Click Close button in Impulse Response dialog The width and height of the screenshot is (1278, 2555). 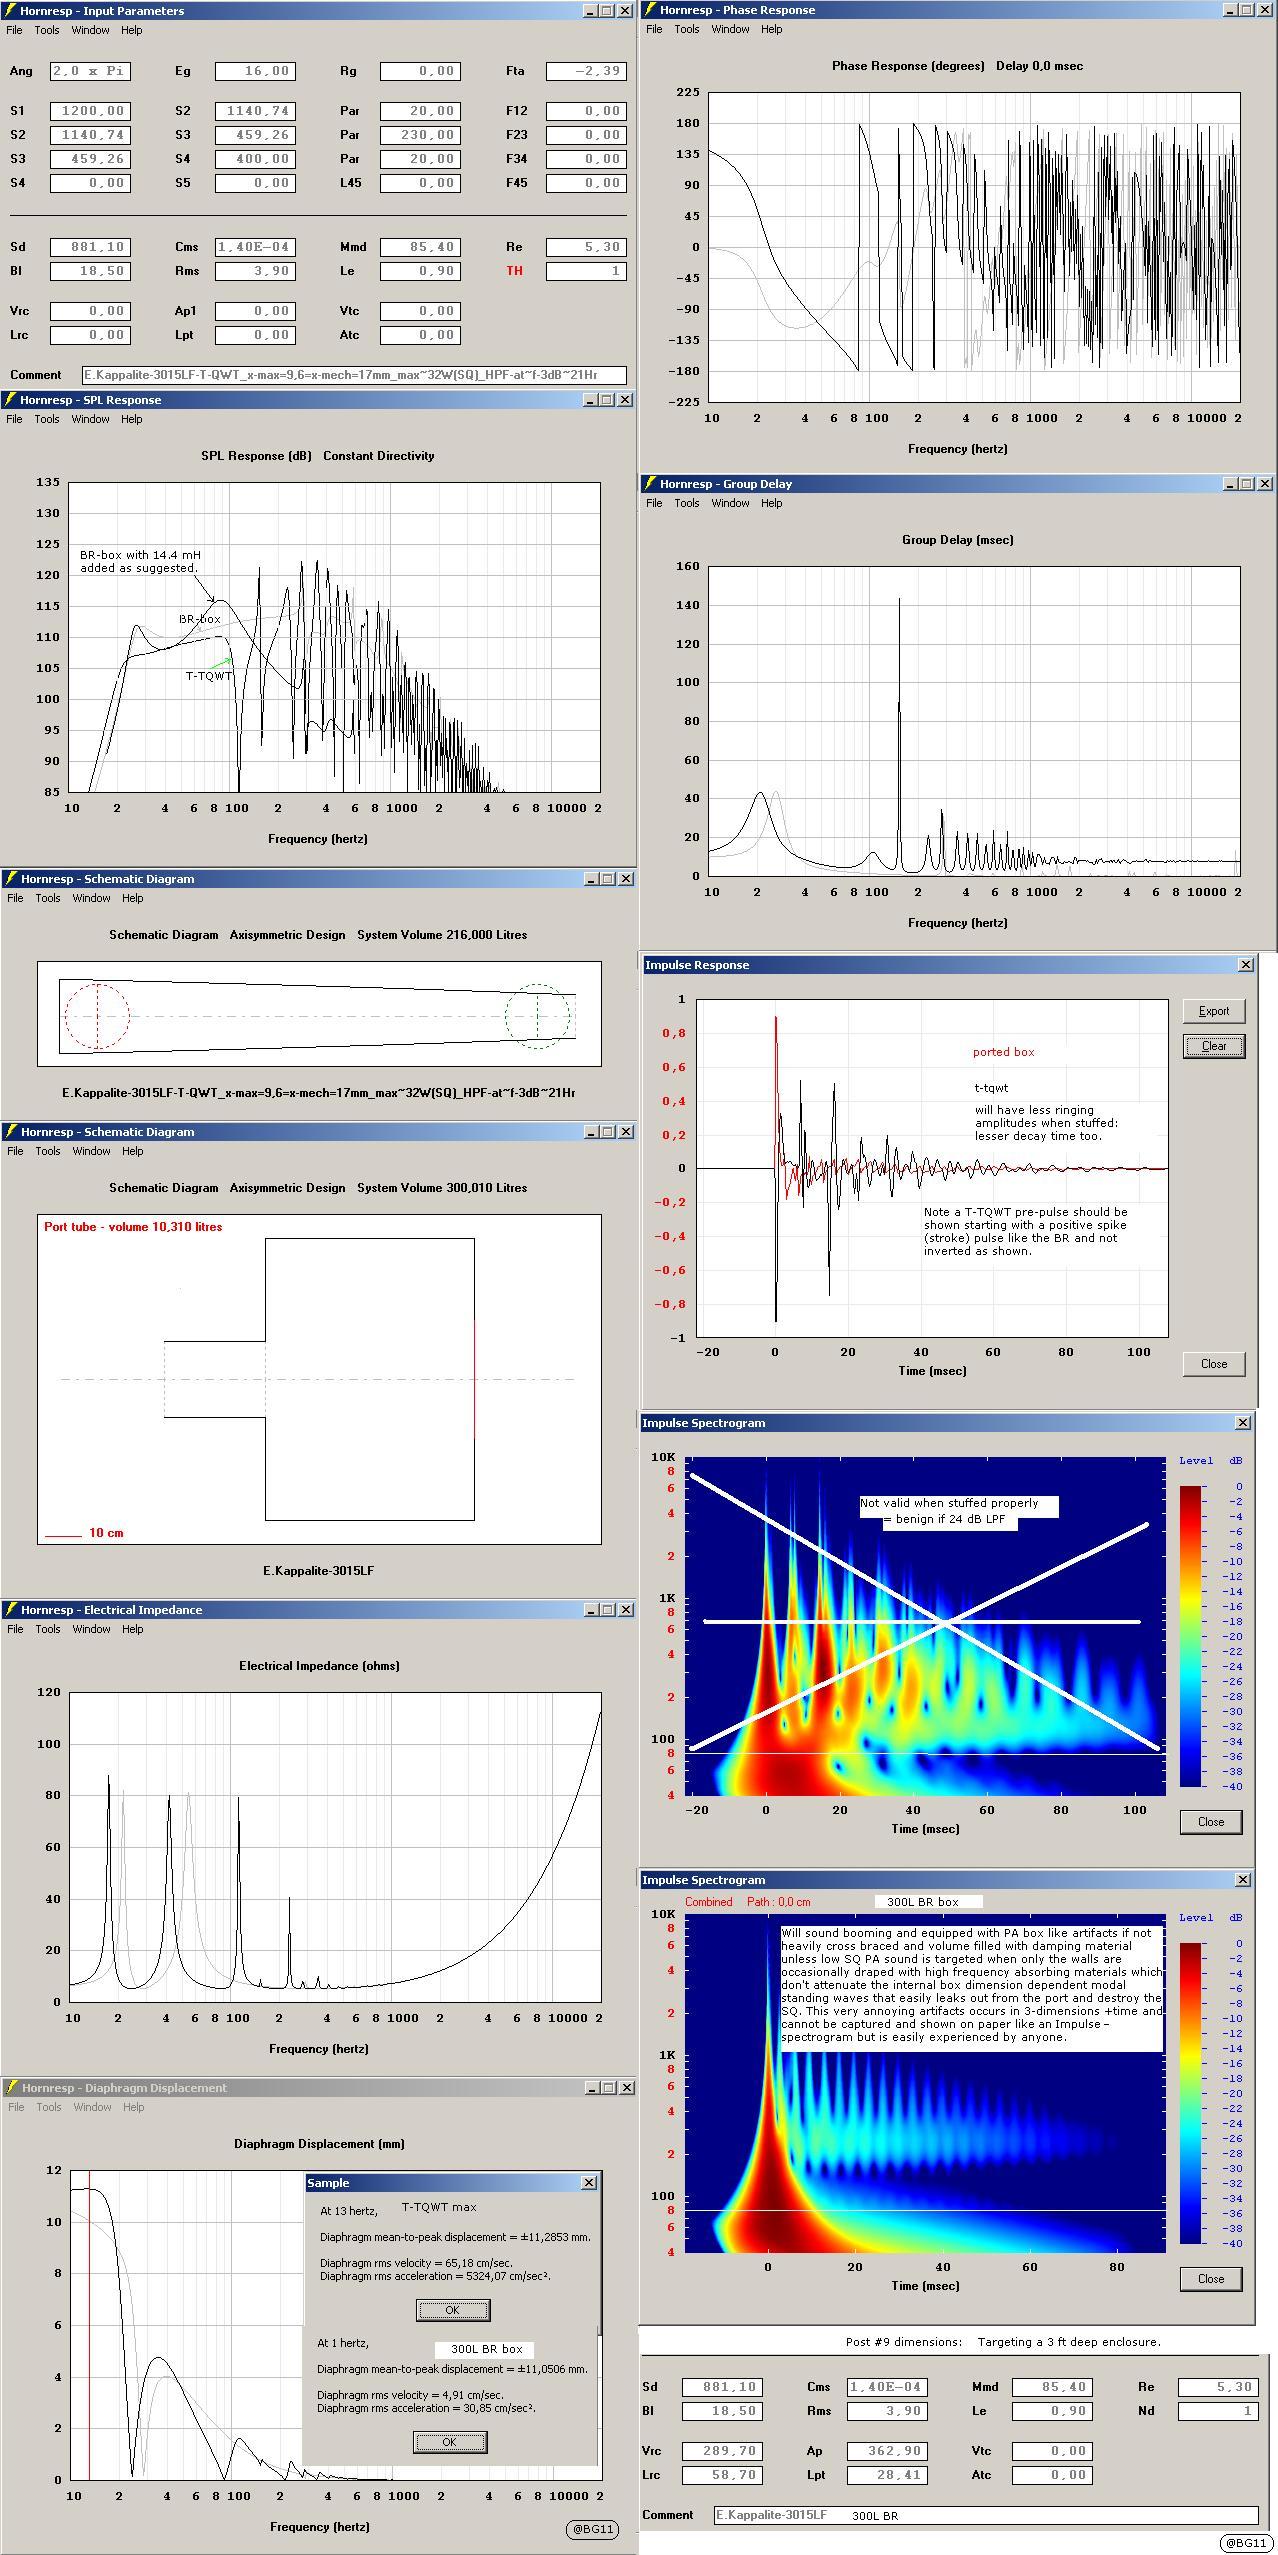coord(1214,1364)
